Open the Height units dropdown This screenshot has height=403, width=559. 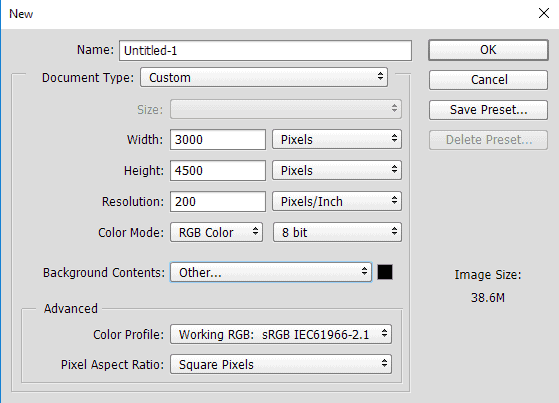point(337,170)
